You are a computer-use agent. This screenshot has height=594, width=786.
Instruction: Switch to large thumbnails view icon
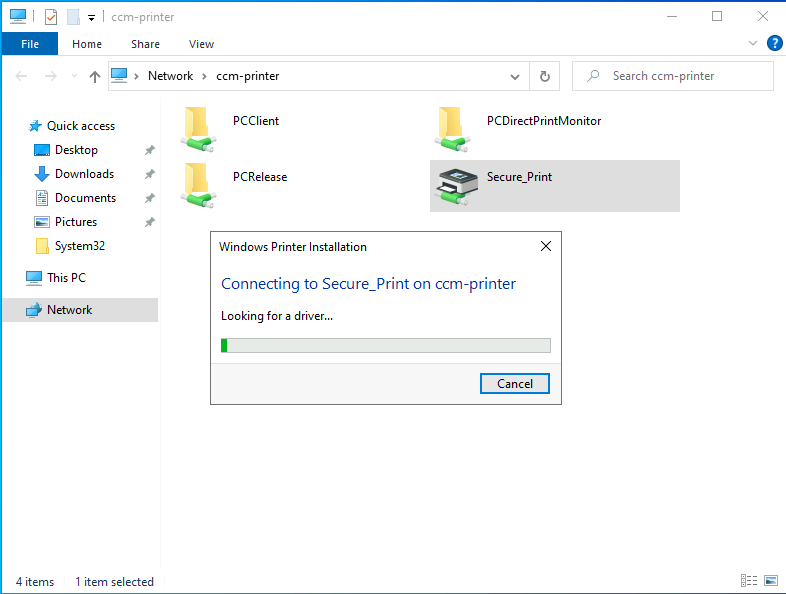(771, 580)
